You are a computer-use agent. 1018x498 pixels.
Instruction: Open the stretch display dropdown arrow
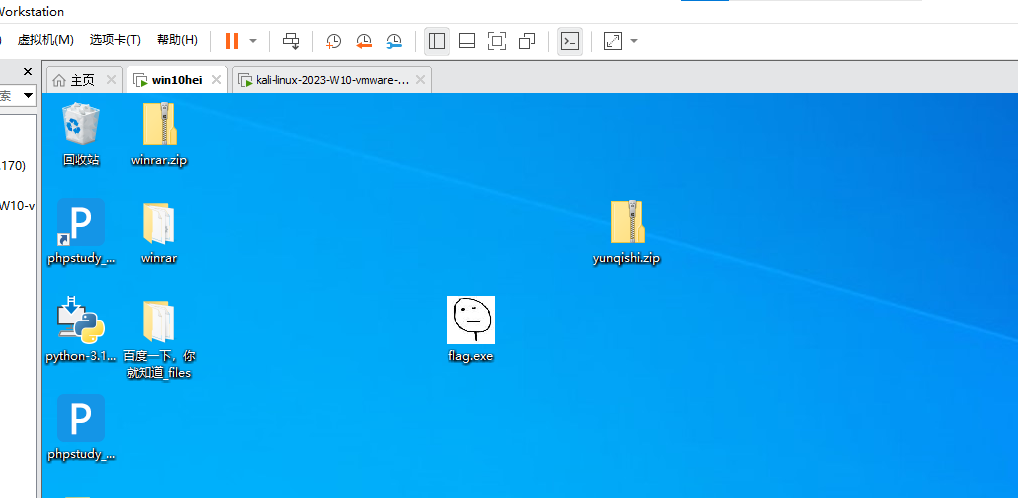(x=634, y=41)
